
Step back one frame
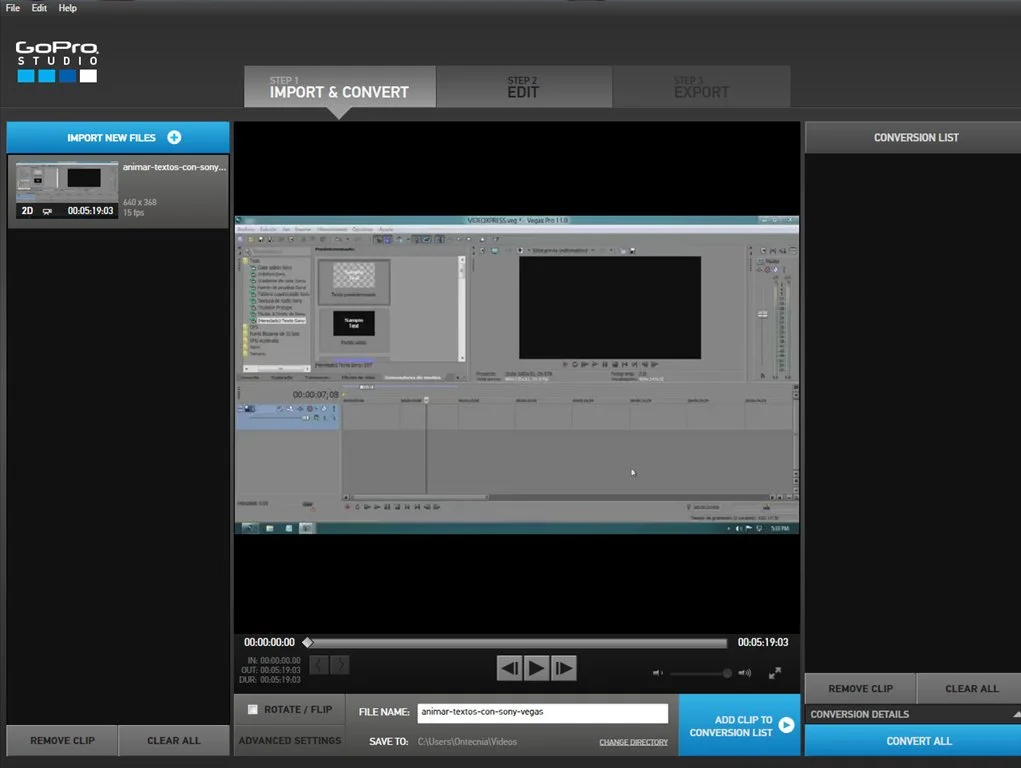pyautogui.click(x=509, y=668)
